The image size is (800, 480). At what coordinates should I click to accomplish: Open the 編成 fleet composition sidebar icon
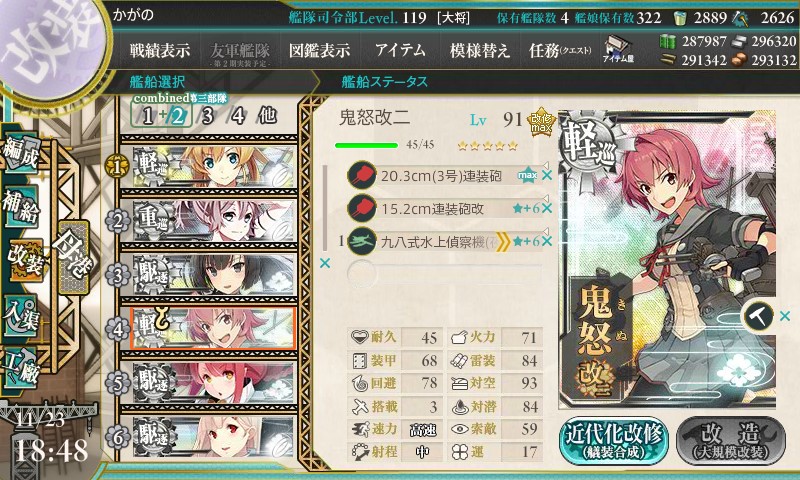(21, 154)
